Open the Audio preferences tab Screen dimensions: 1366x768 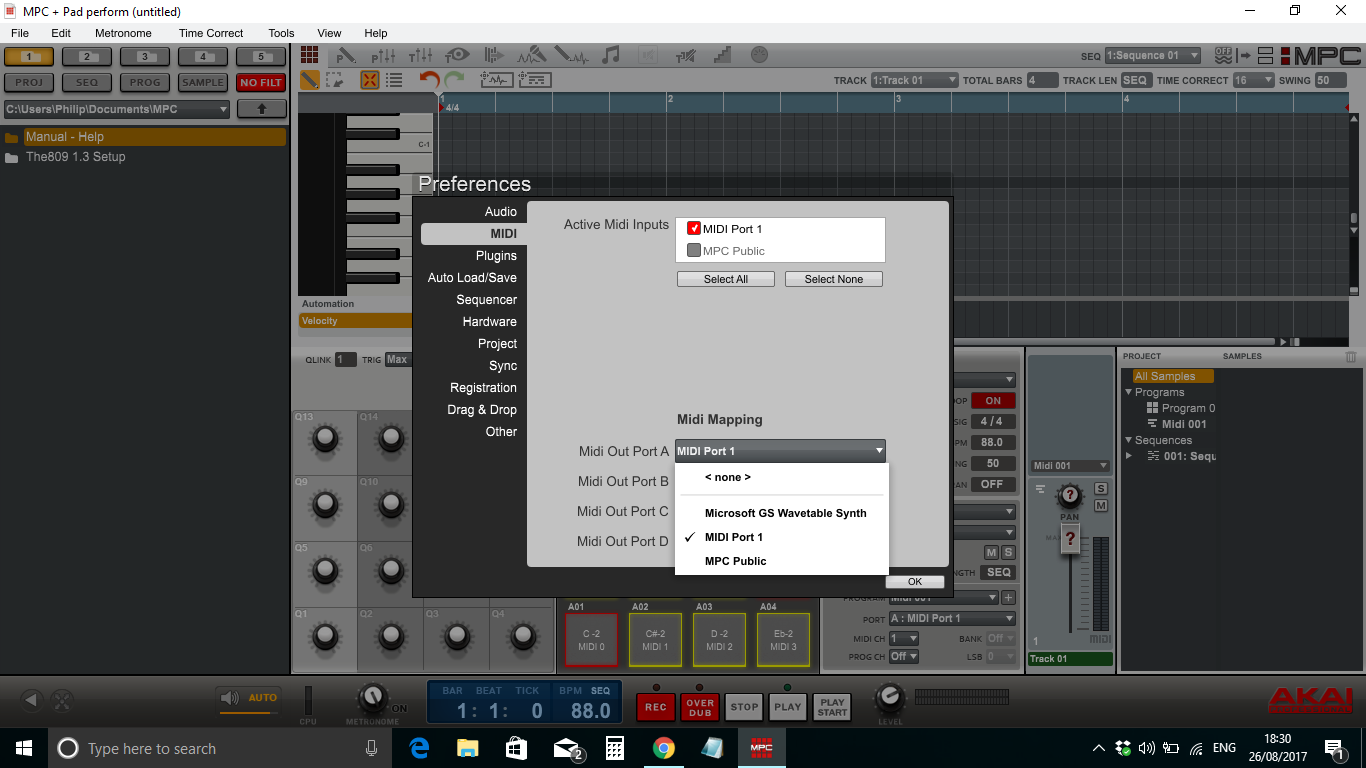pyautogui.click(x=501, y=211)
